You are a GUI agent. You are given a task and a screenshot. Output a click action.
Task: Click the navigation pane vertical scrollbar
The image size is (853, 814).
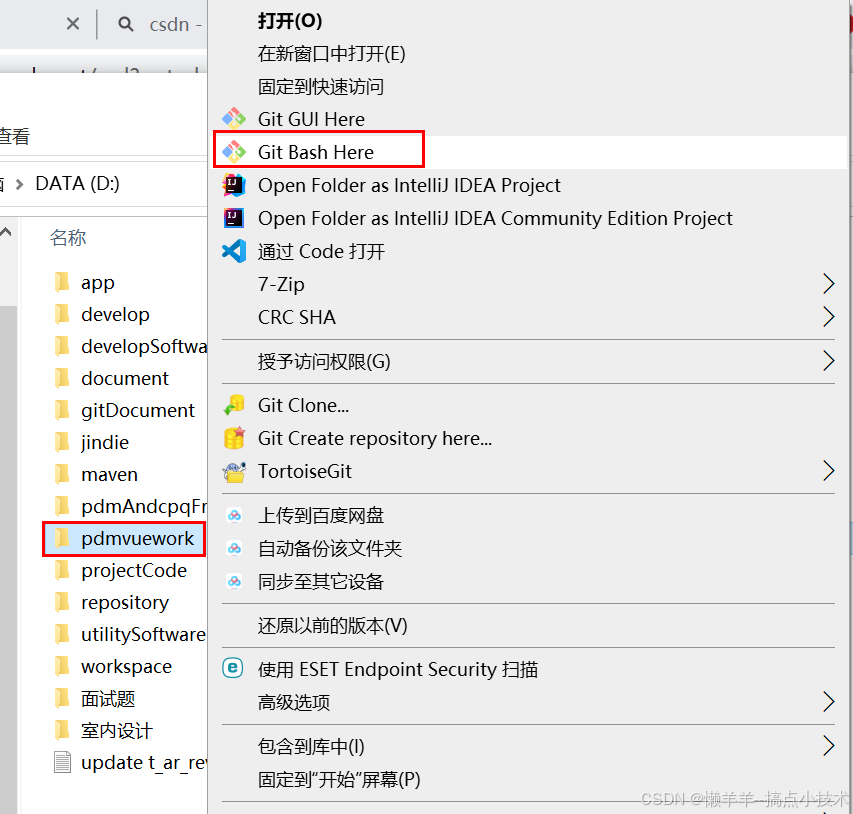pos(8,560)
